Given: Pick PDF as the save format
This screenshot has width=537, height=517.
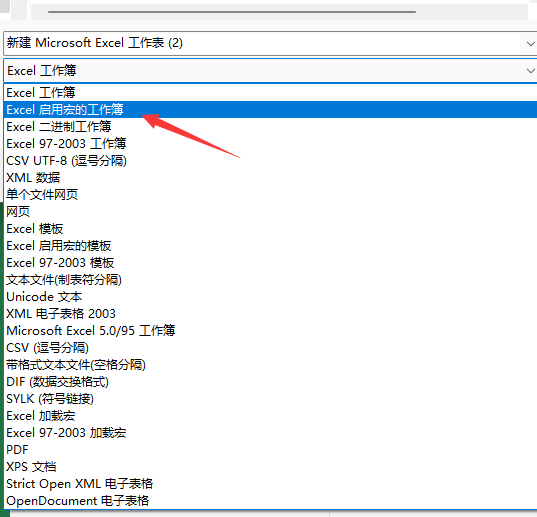Looking at the screenshot, I should (271, 450).
